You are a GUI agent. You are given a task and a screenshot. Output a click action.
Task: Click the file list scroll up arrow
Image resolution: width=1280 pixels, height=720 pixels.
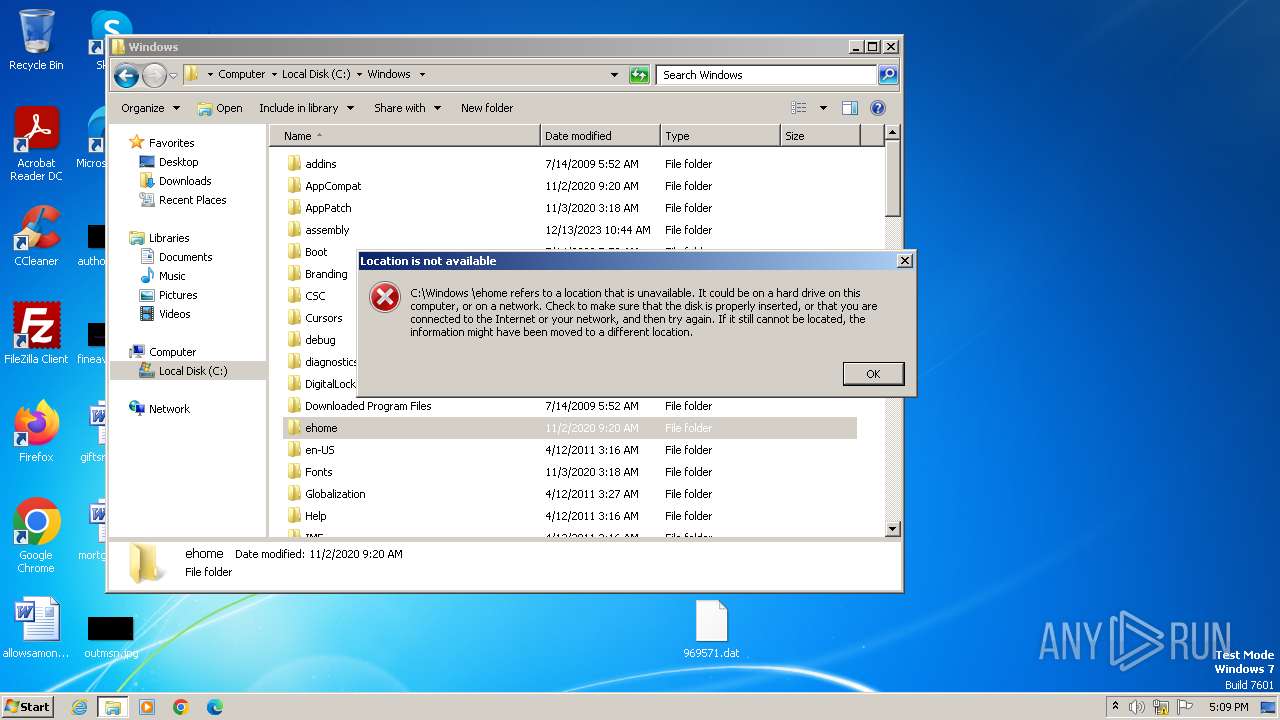tap(893, 133)
